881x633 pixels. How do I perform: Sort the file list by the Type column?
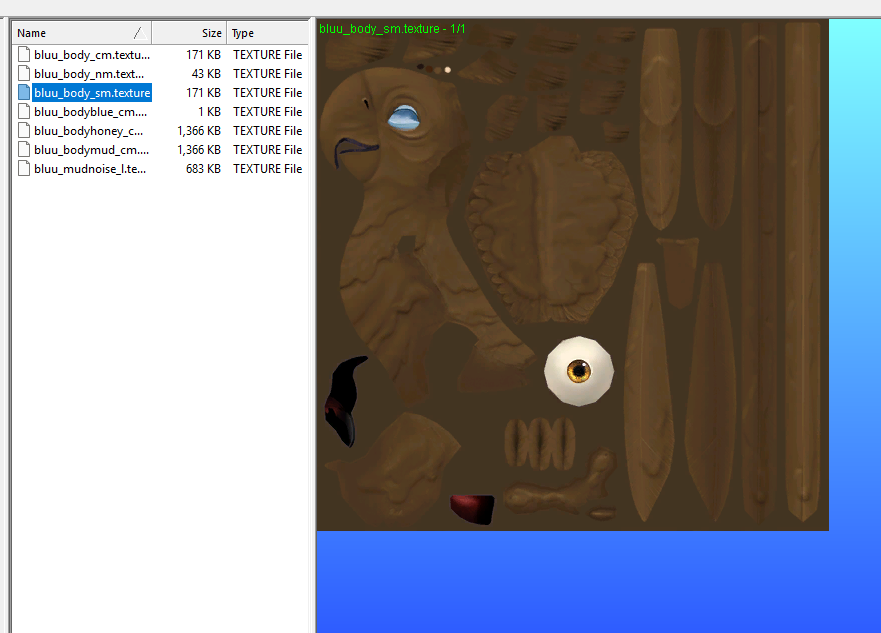click(x=267, y=33)
